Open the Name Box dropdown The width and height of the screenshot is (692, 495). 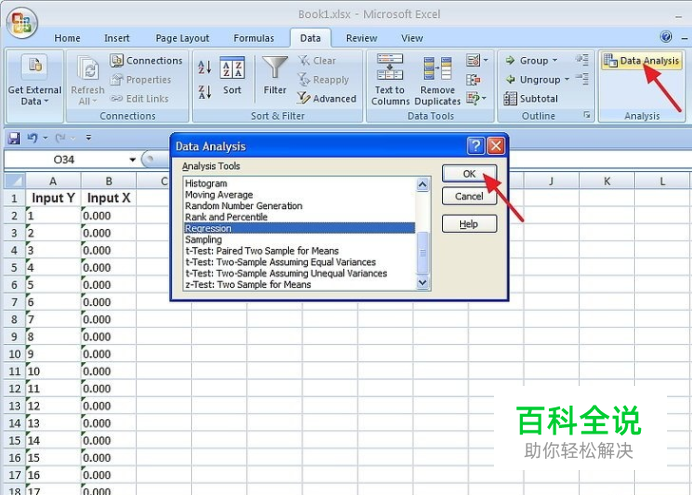coord(132,160)
